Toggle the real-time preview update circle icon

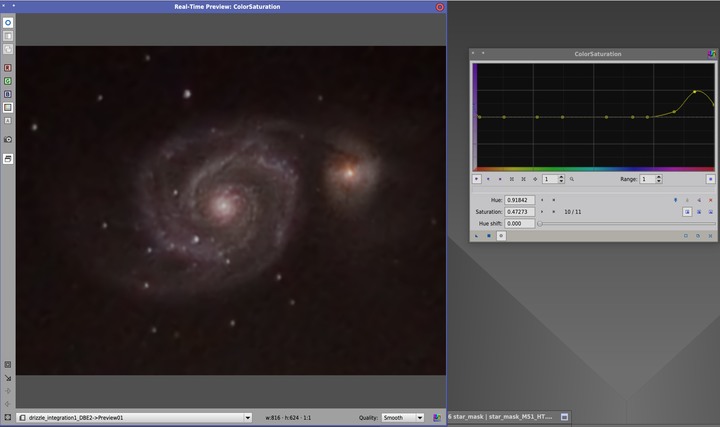(8, 22)
